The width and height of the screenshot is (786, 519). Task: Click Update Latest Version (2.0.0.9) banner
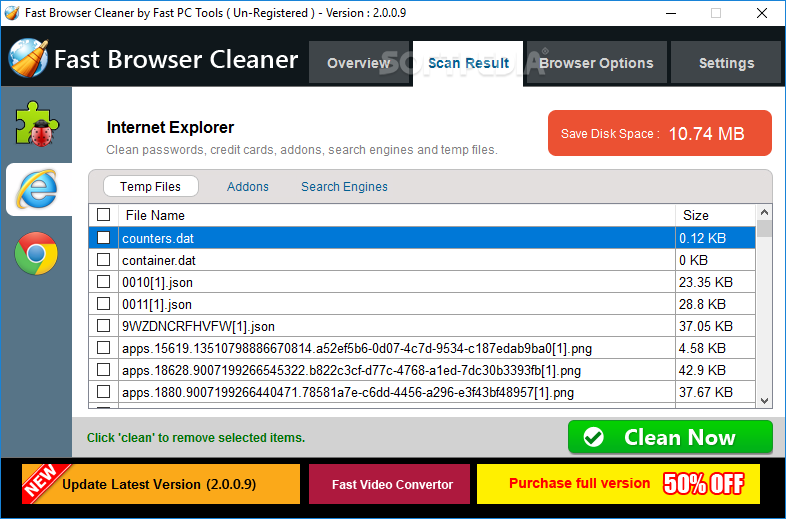point(161,484)
